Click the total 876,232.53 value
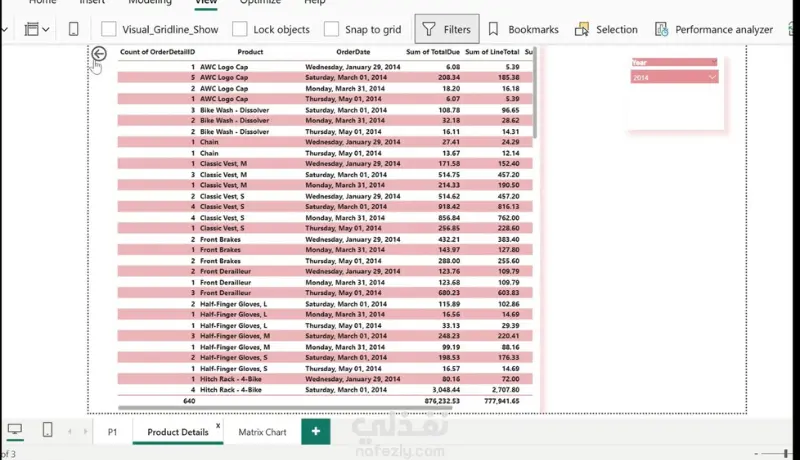 [442, 401]
